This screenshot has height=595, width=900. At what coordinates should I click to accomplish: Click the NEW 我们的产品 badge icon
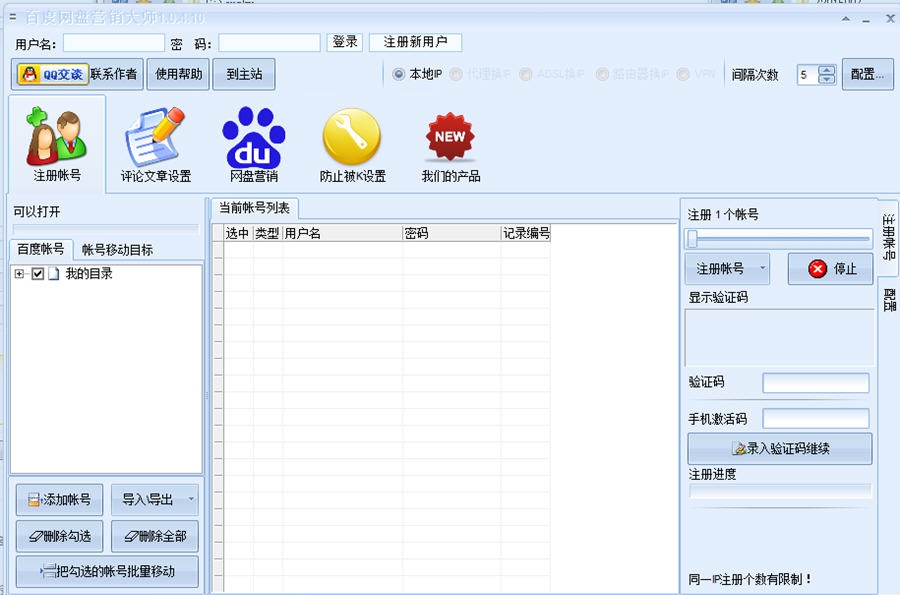click(x=448, y=135)
